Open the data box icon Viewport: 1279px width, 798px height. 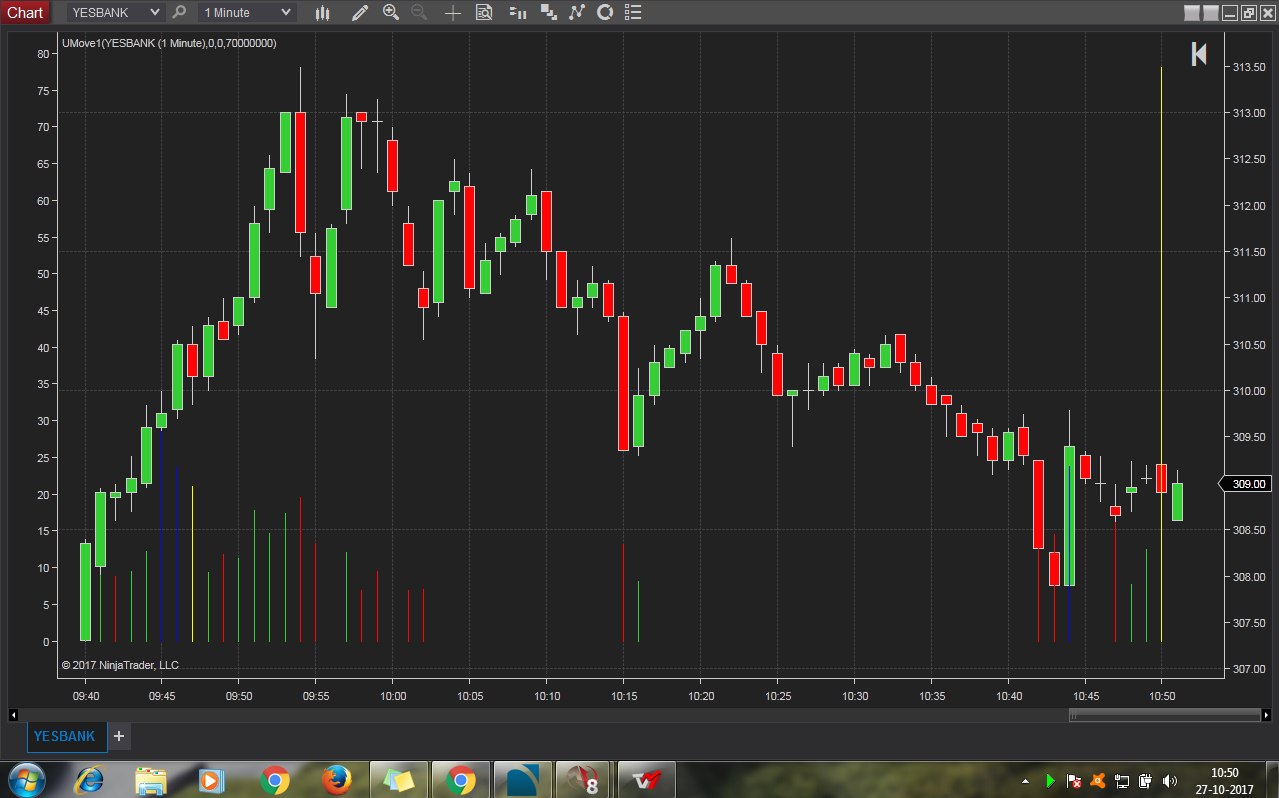coord(484,12)
